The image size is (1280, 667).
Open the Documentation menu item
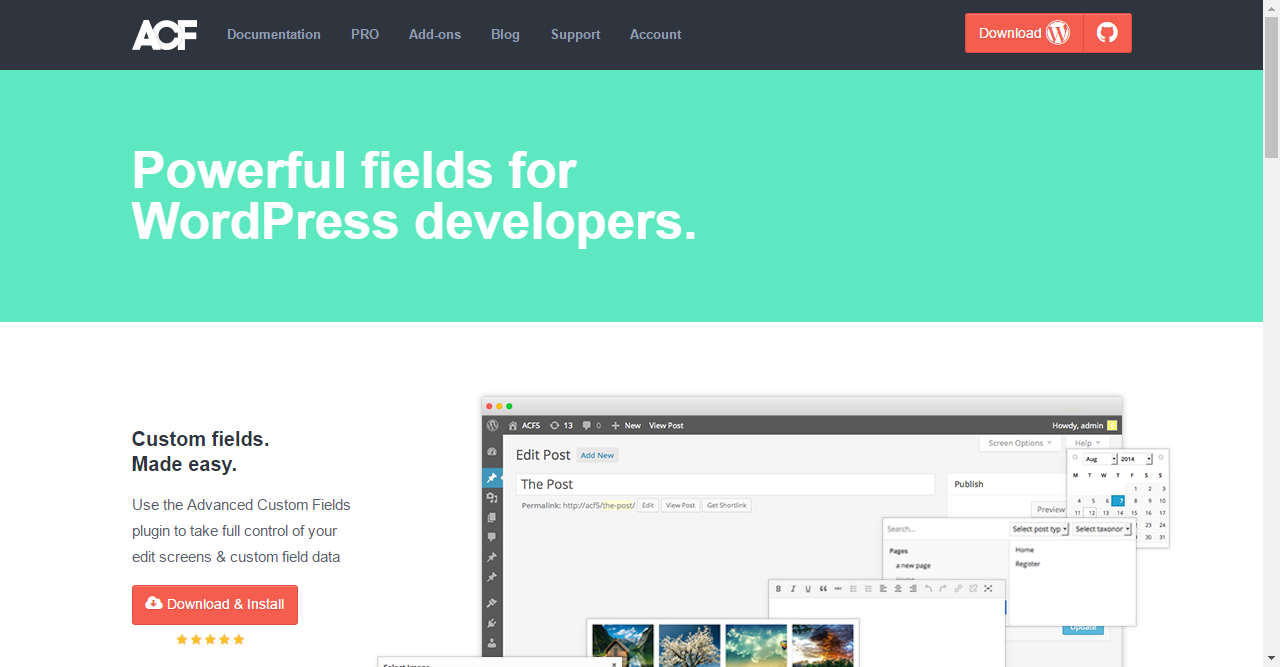pyautogui.click(x=273, y=34)
